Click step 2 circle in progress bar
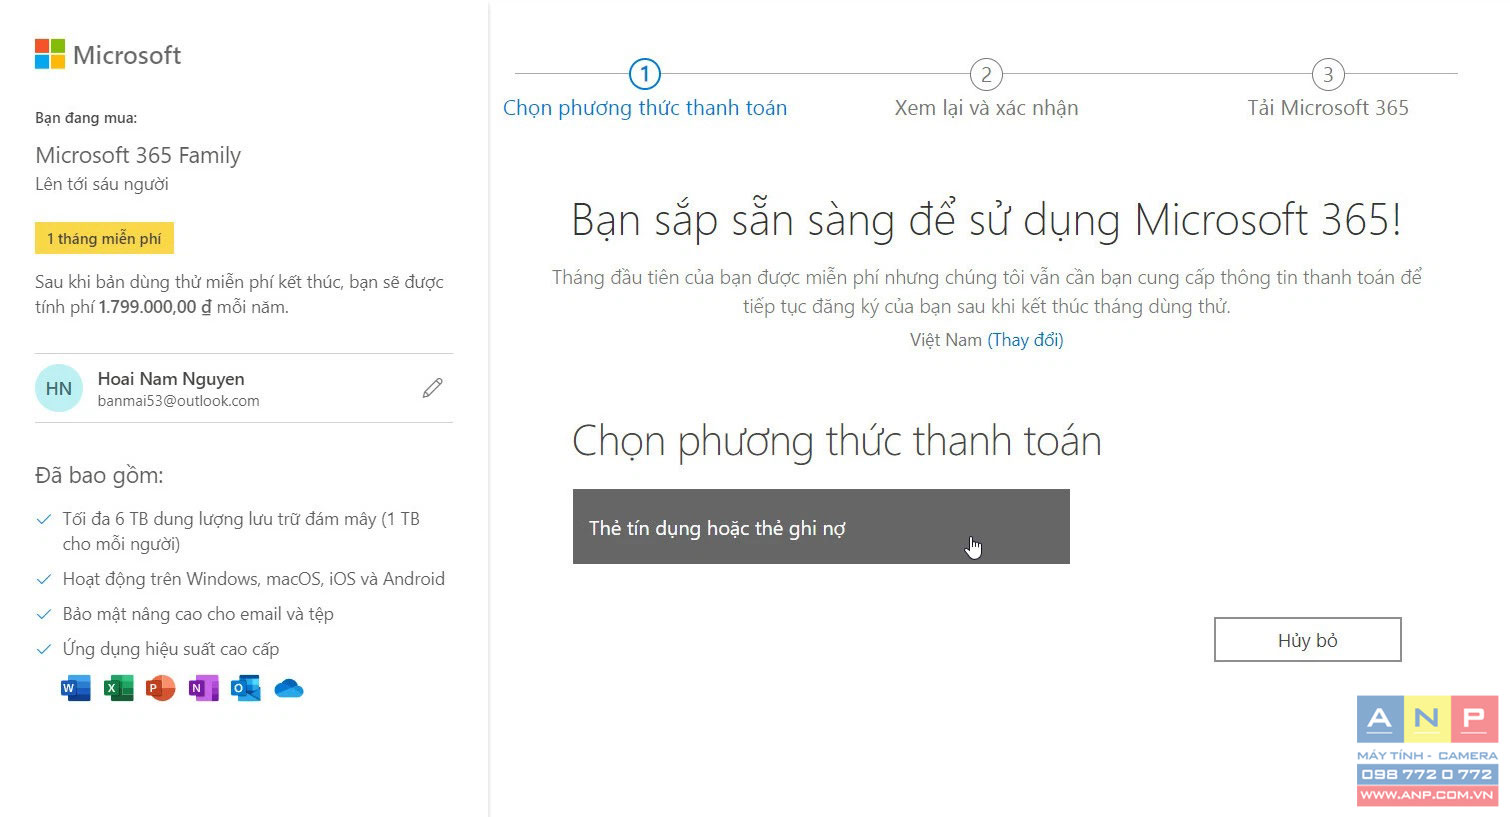1510x817 pixels. pos(986,74)
